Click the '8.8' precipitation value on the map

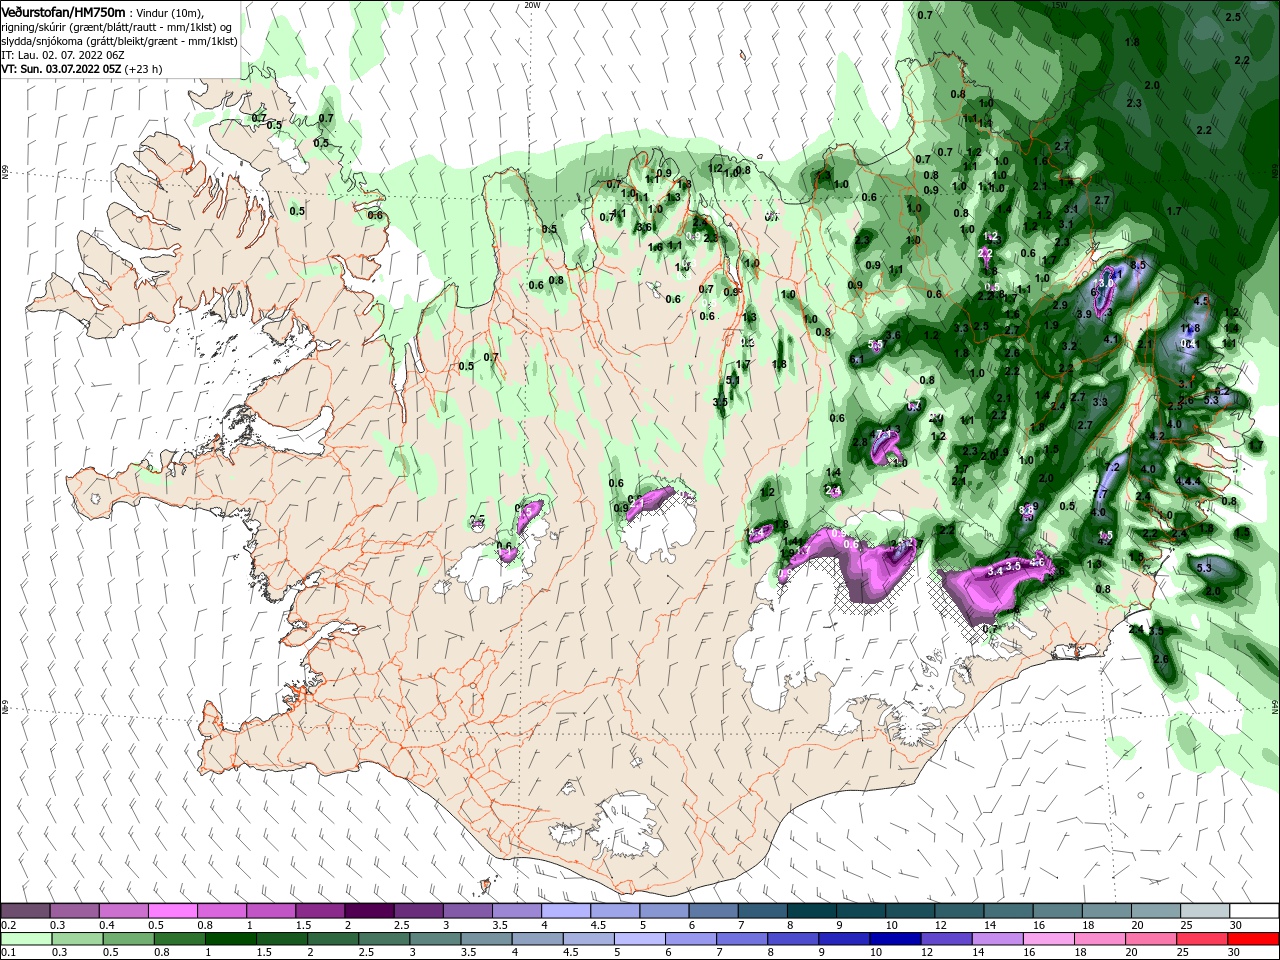point(1026,509)
